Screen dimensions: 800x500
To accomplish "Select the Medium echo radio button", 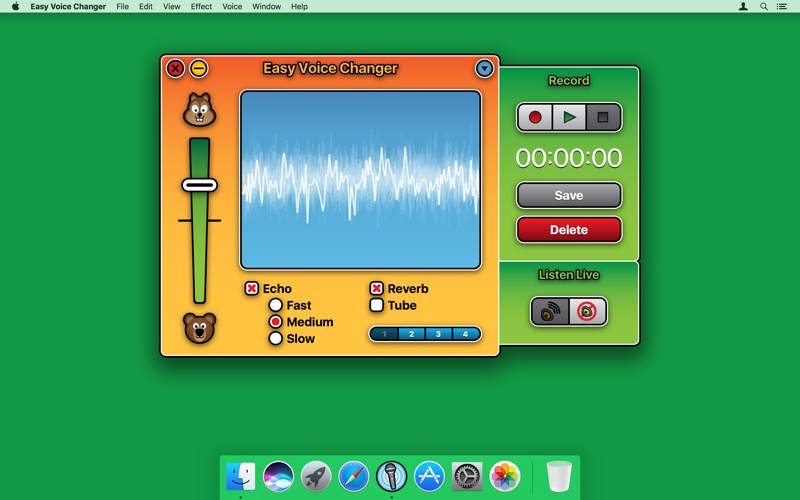I will 276,322.
